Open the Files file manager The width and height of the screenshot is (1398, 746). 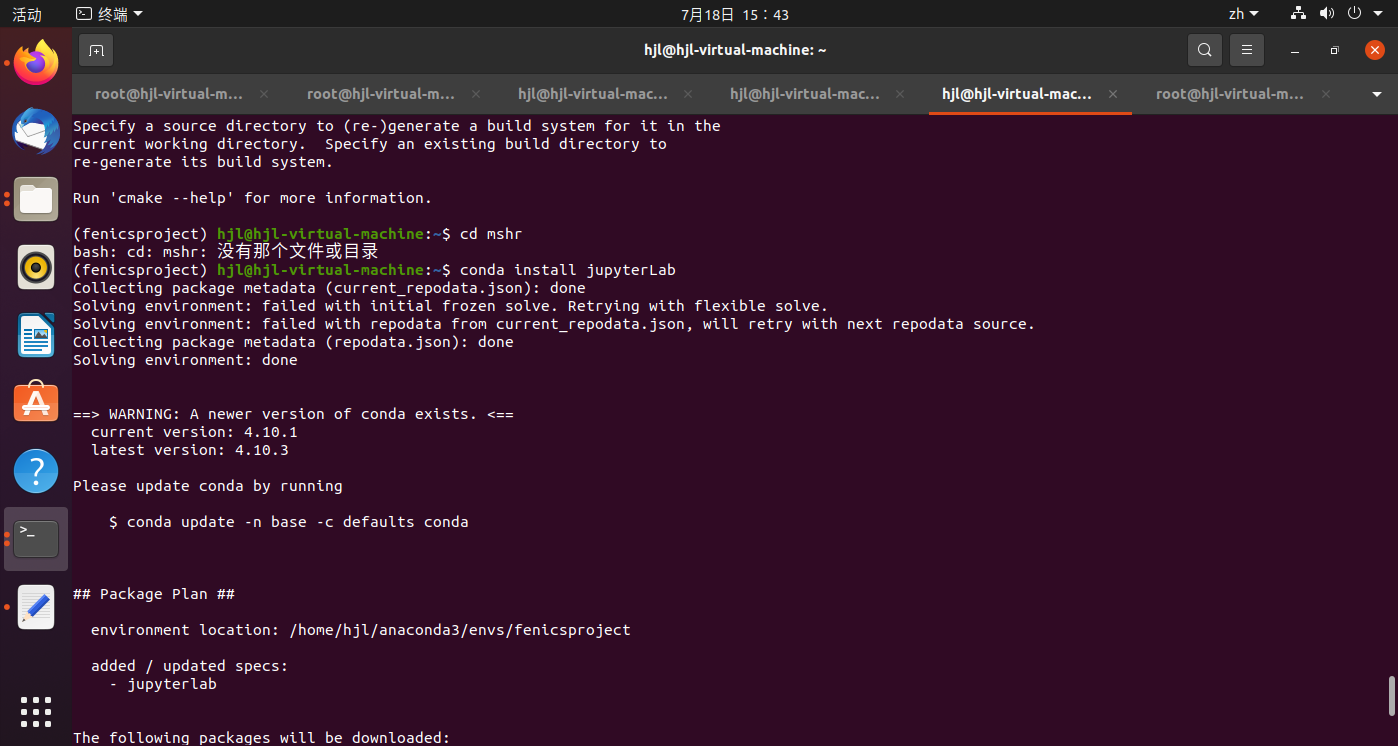coord(35,199)
